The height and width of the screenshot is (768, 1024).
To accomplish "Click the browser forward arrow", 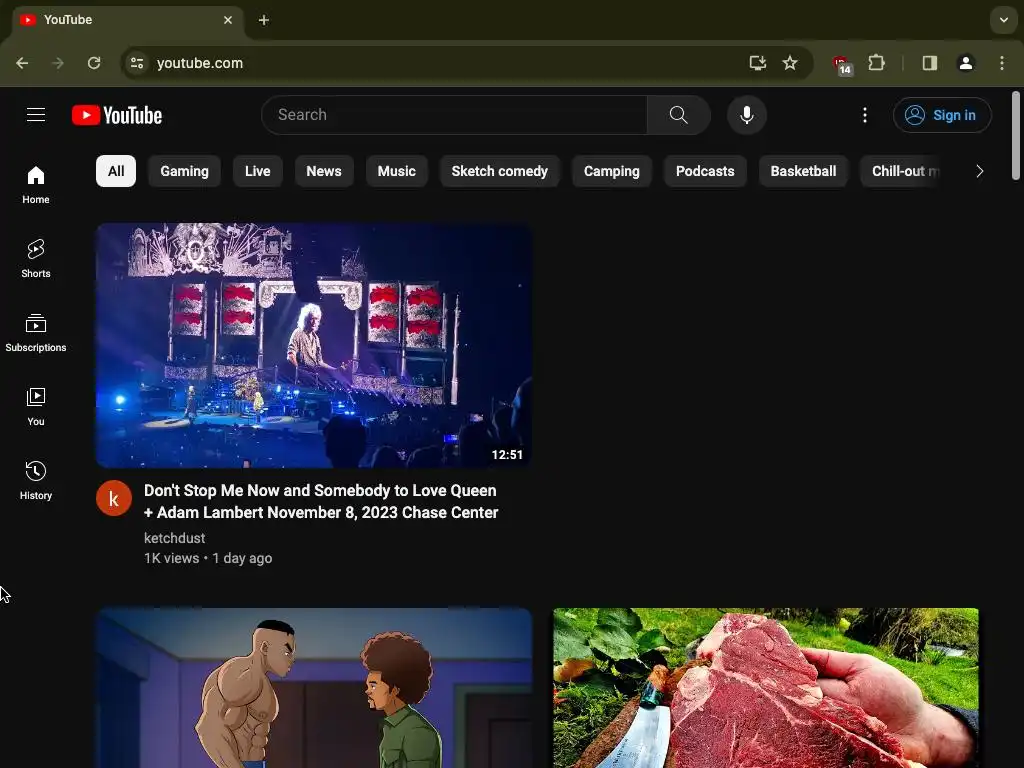I will tap(58, 63).
